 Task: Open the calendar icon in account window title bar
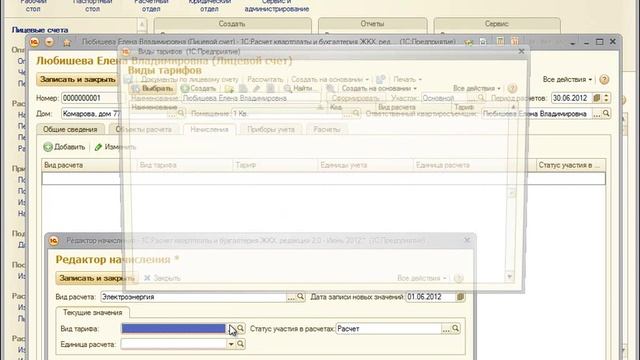[515, 41]
